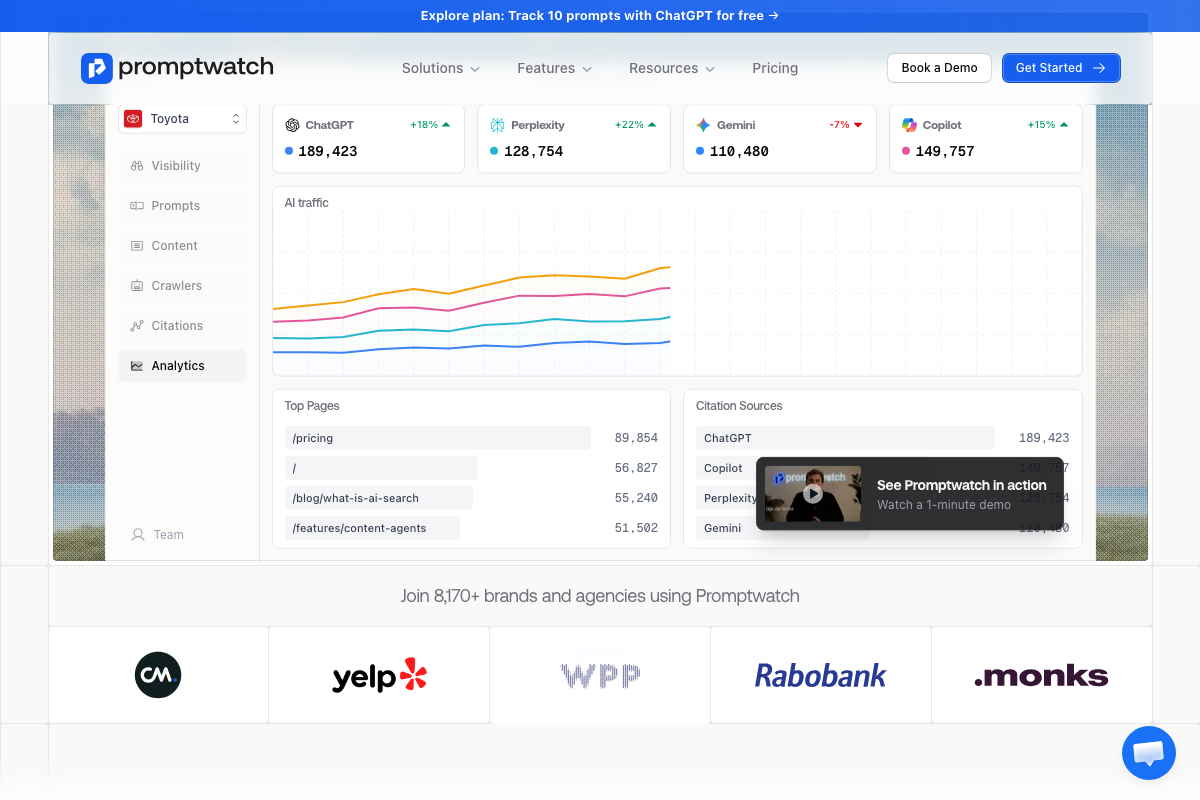Viewport: 1200px width, 800px height.
Task: Click the 110,480 Gemini card value
Action: 739,152
